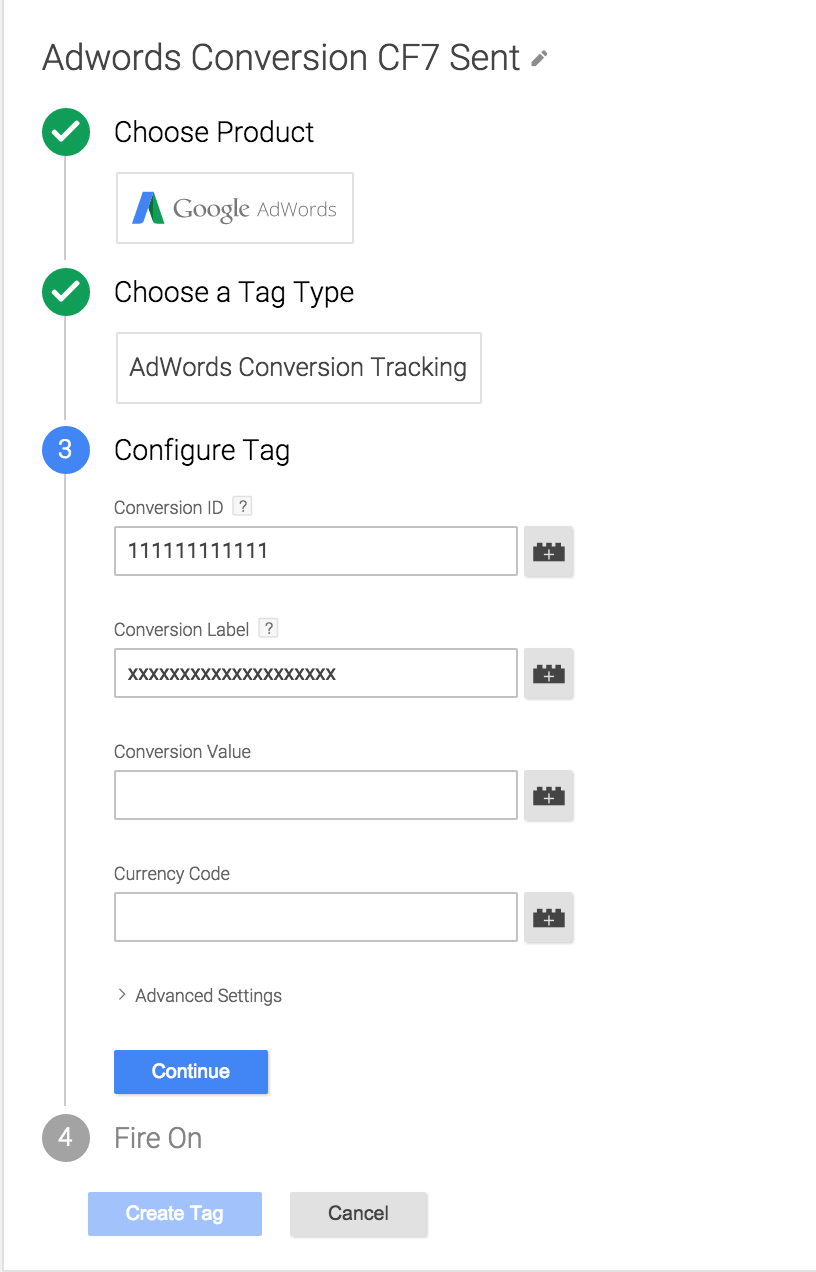Screen dimensions: 816x1272
Task: Click the green checkmark for Choose Product
Action: point(66,132)
